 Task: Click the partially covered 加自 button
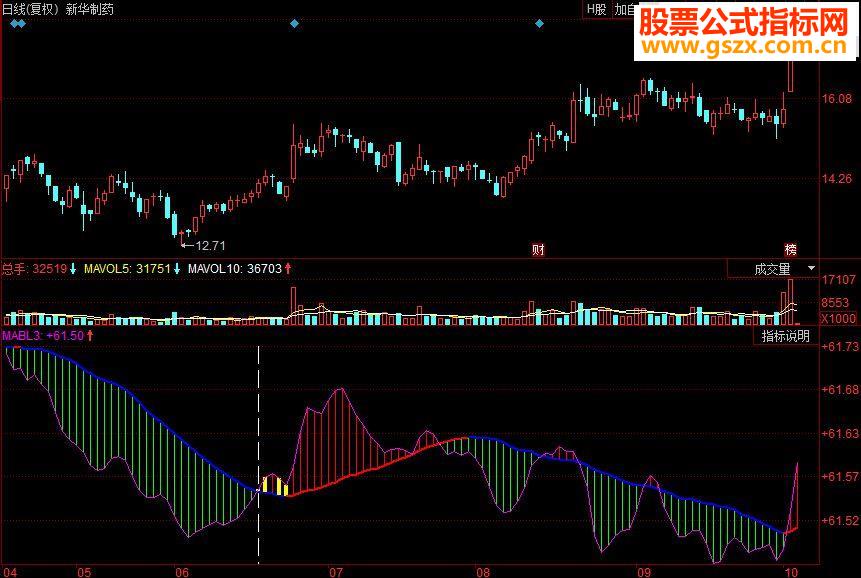coord(623,9)
